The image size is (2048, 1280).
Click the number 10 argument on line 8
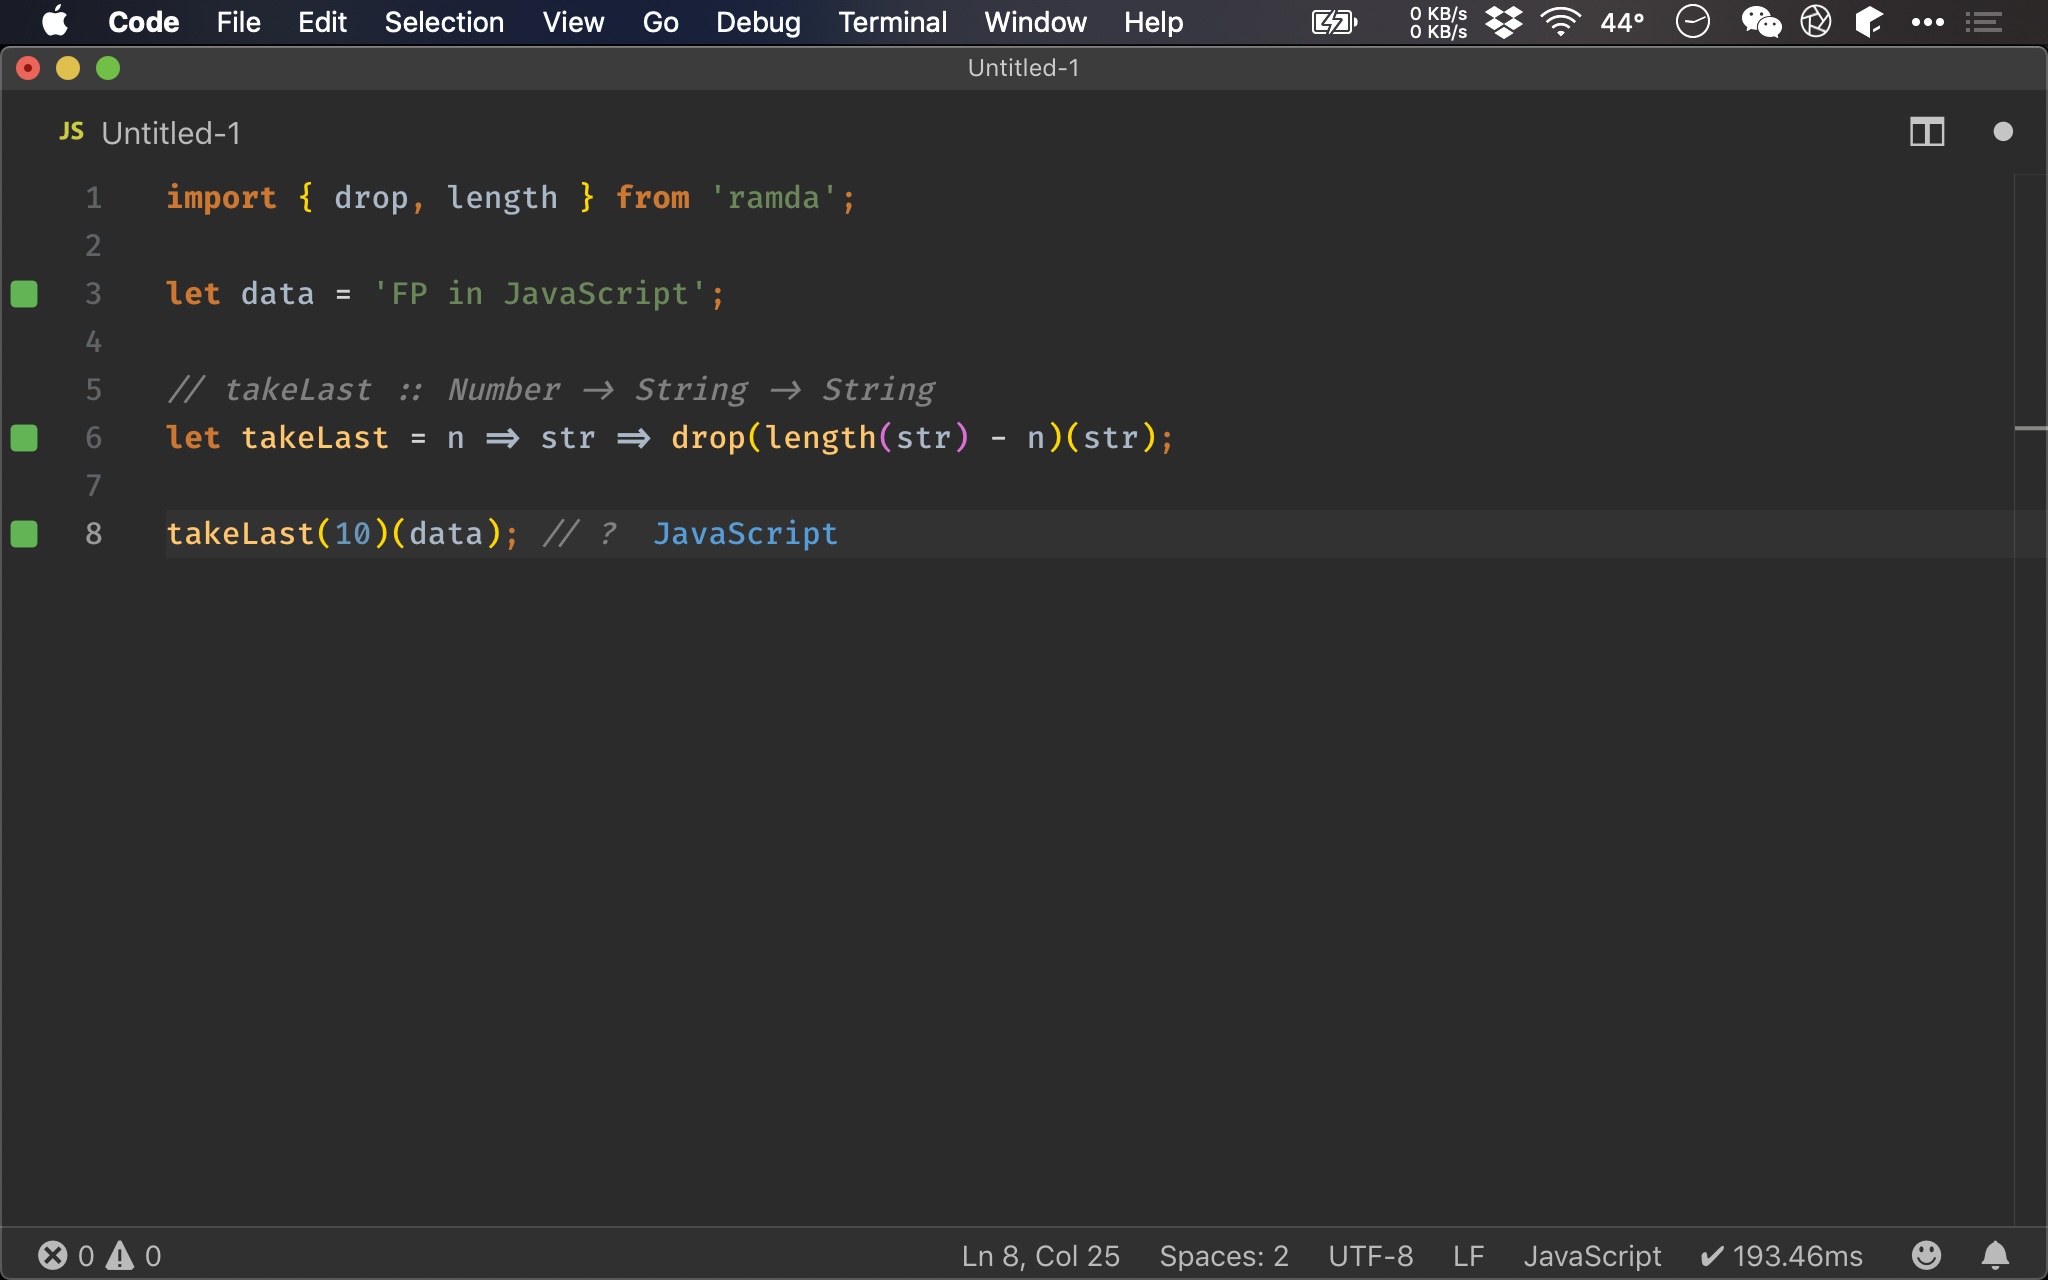[x=352, y=534]
